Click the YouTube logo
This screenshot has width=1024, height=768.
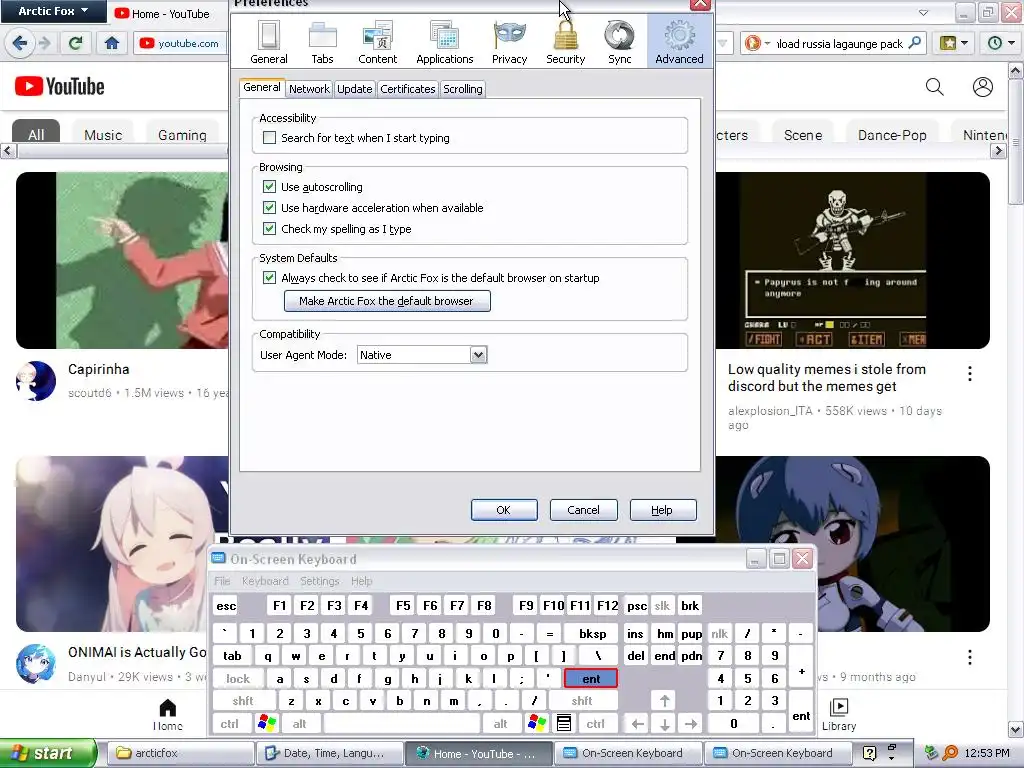point(59,86)
